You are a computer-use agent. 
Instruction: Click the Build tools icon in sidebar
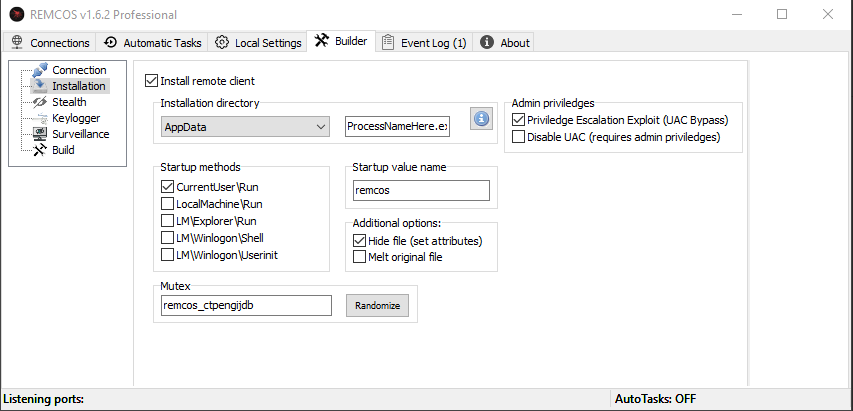click(x=40, y=150)
